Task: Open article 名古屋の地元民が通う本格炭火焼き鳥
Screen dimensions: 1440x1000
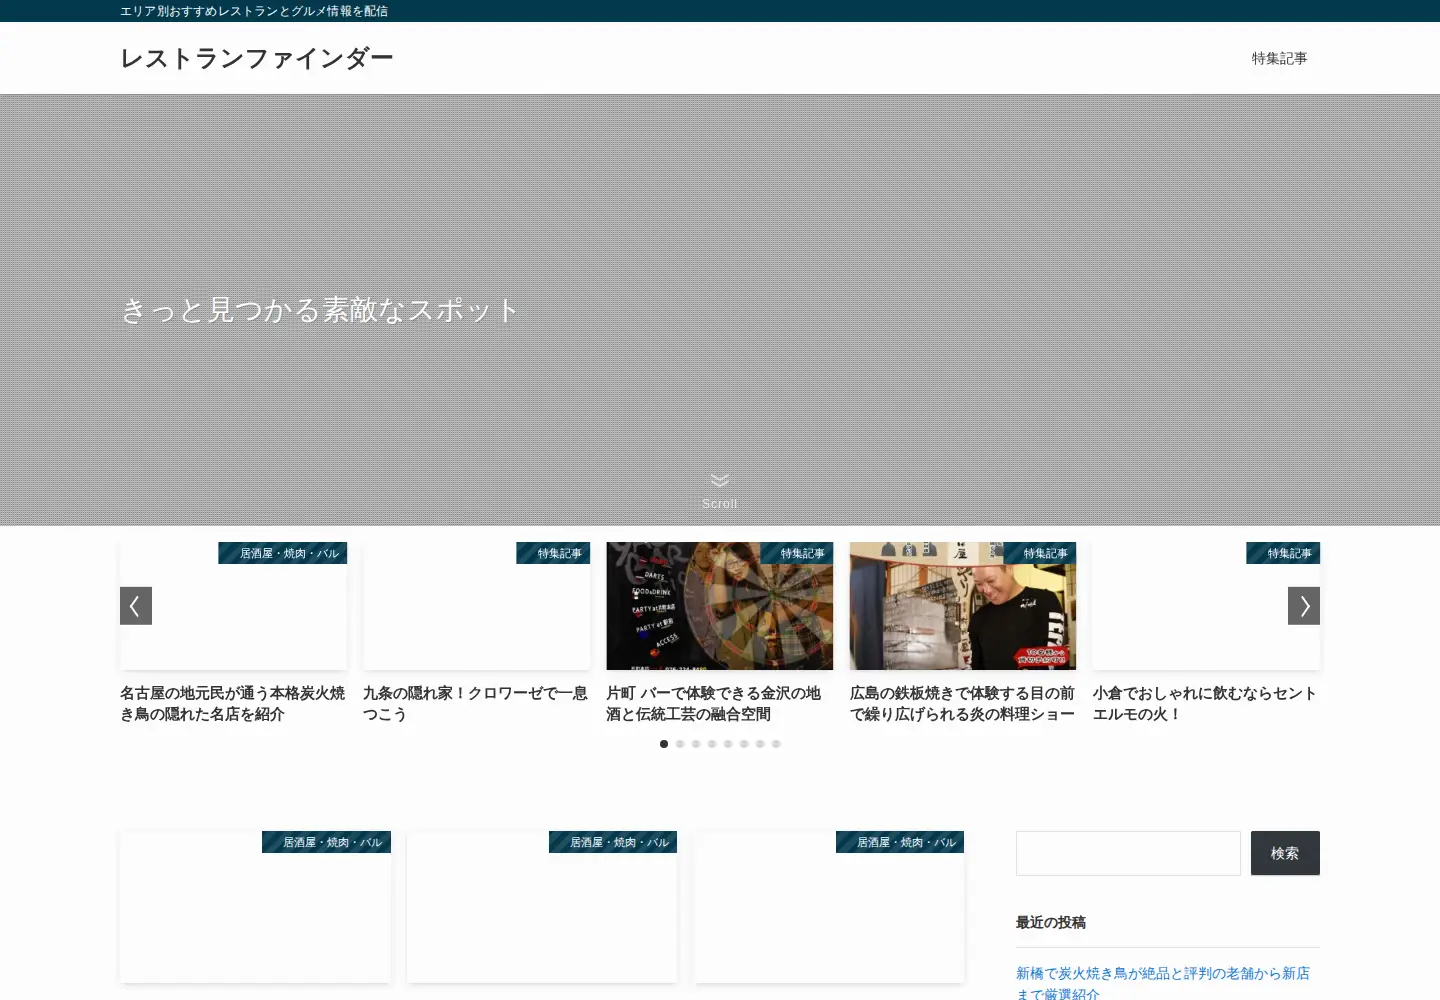Action: click(x=233, y=703)
